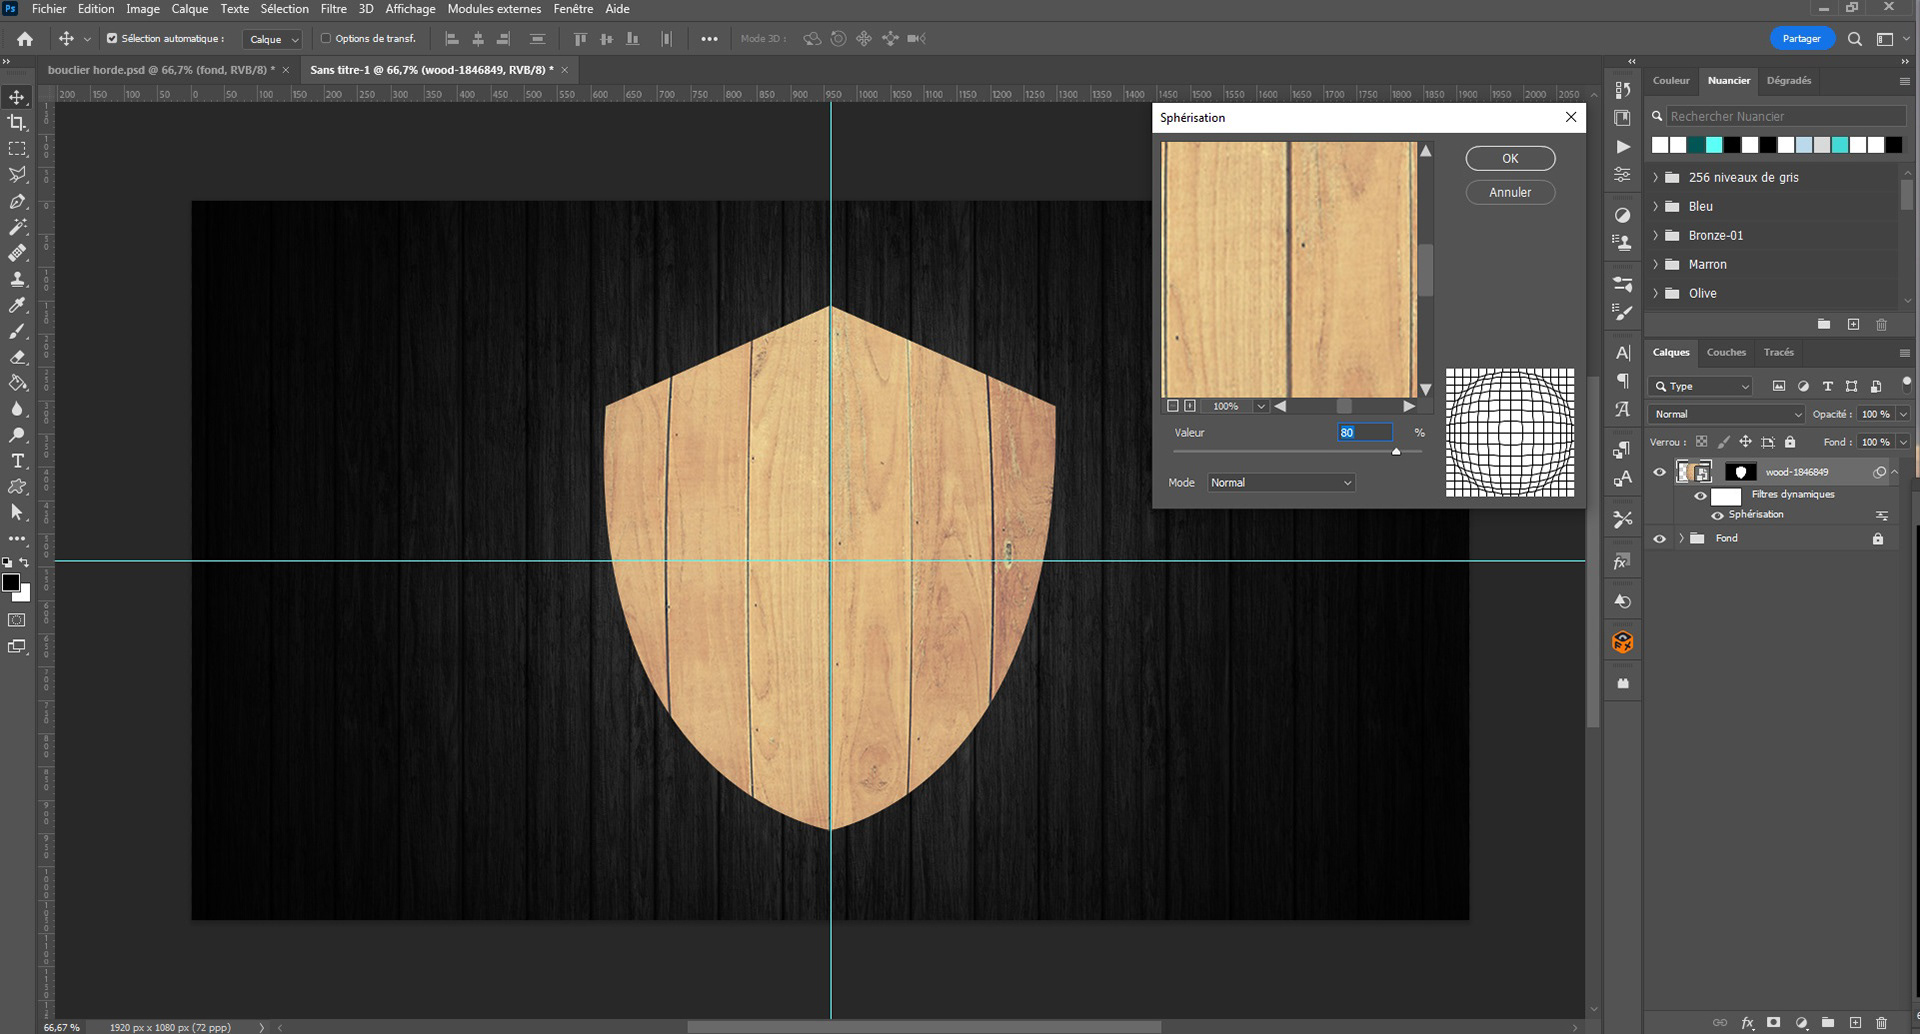Focus the Rechercher Nuancier search field
The width and height of the screenshot is (1920, 1034).
click(1785, 116)
